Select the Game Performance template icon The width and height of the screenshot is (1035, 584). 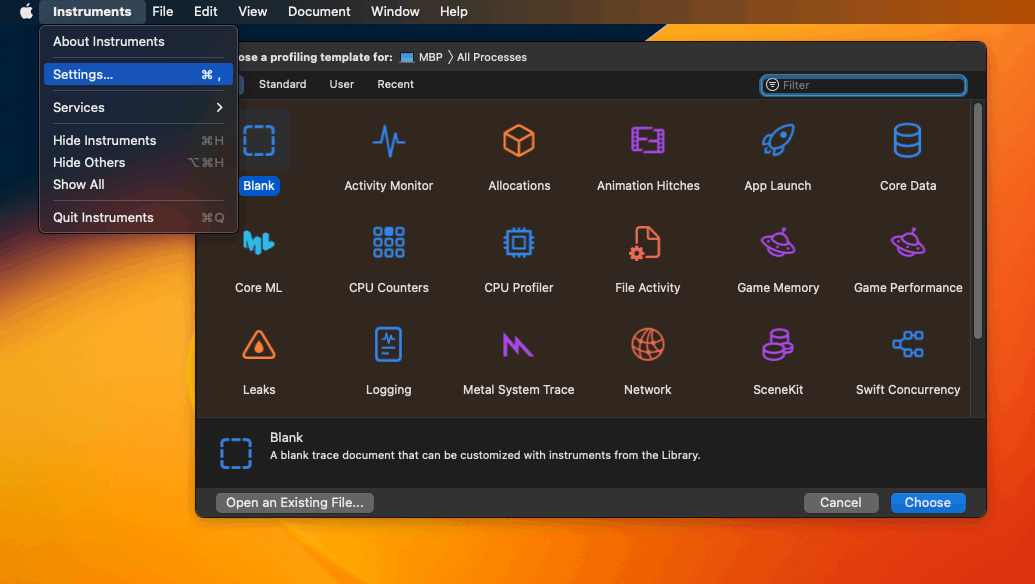point(908,242)
